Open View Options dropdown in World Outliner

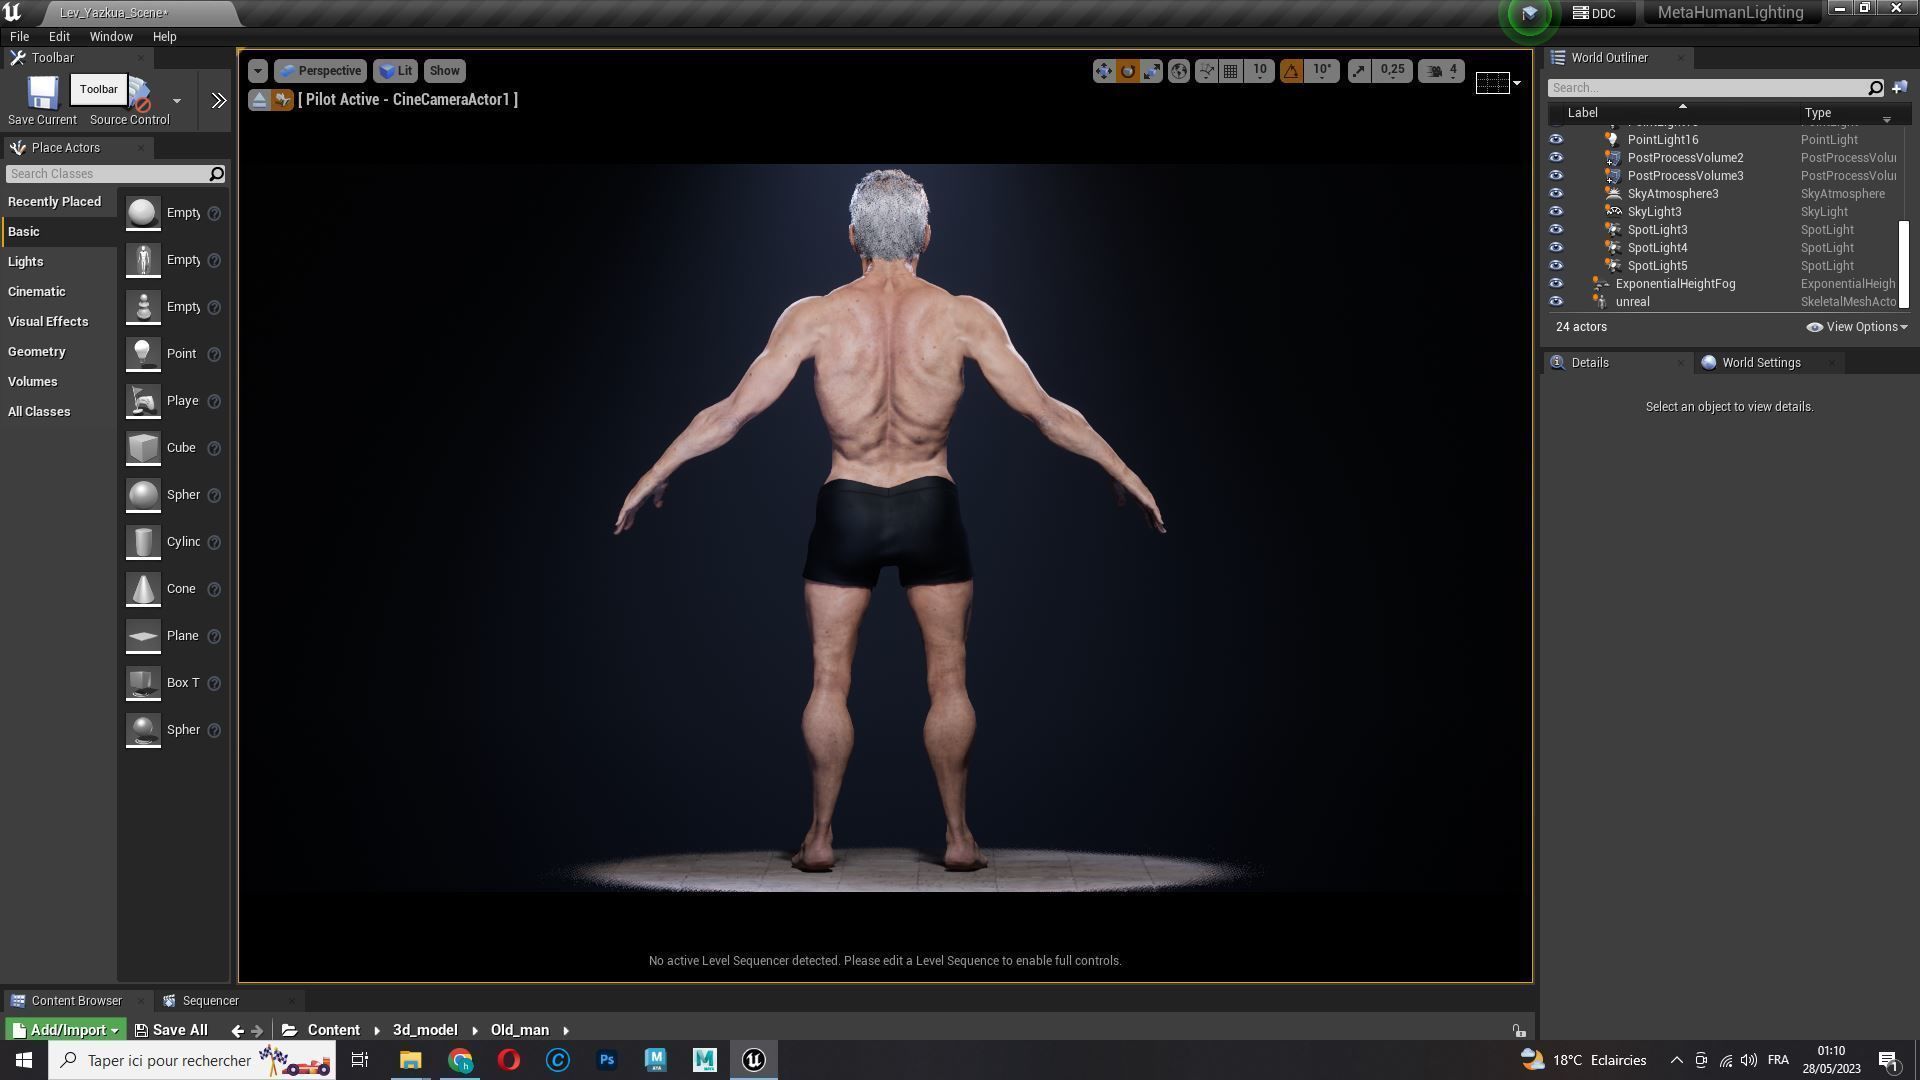pos(1857,327)
